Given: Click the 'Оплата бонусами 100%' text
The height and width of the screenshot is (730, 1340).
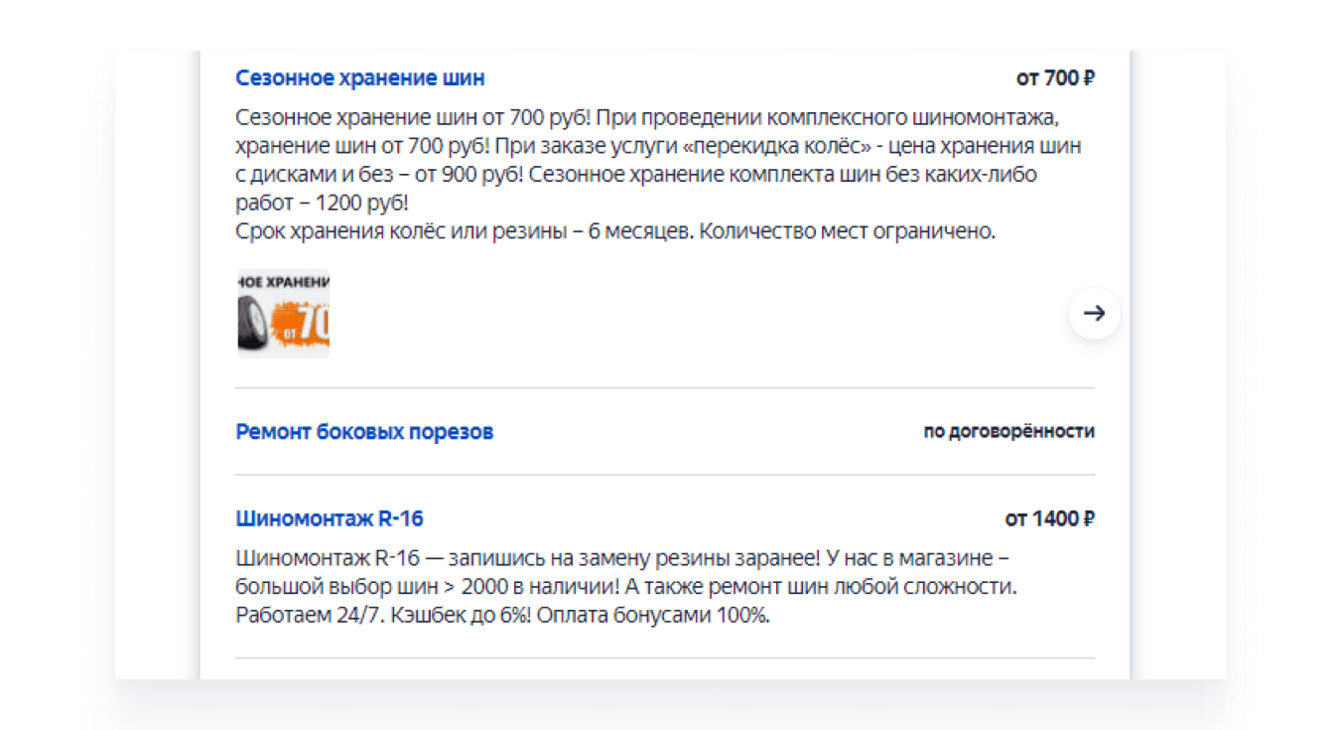Looking at the screenshot, I should (x=654, y=615).
